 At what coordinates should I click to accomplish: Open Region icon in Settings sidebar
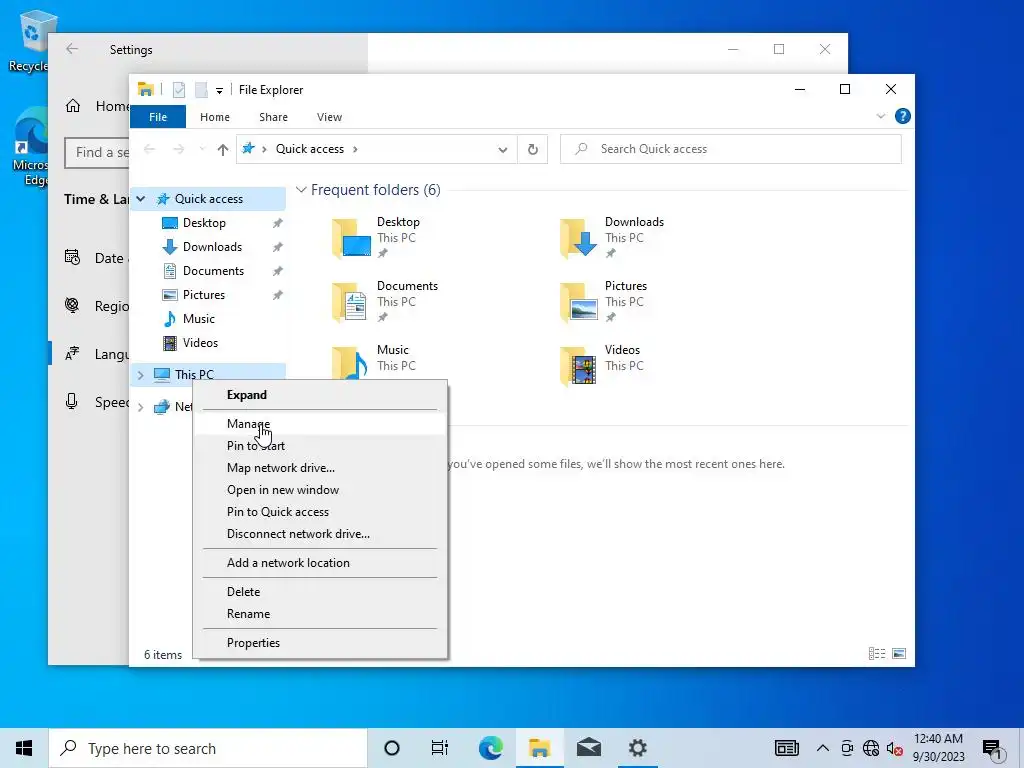tap(72, 305)
